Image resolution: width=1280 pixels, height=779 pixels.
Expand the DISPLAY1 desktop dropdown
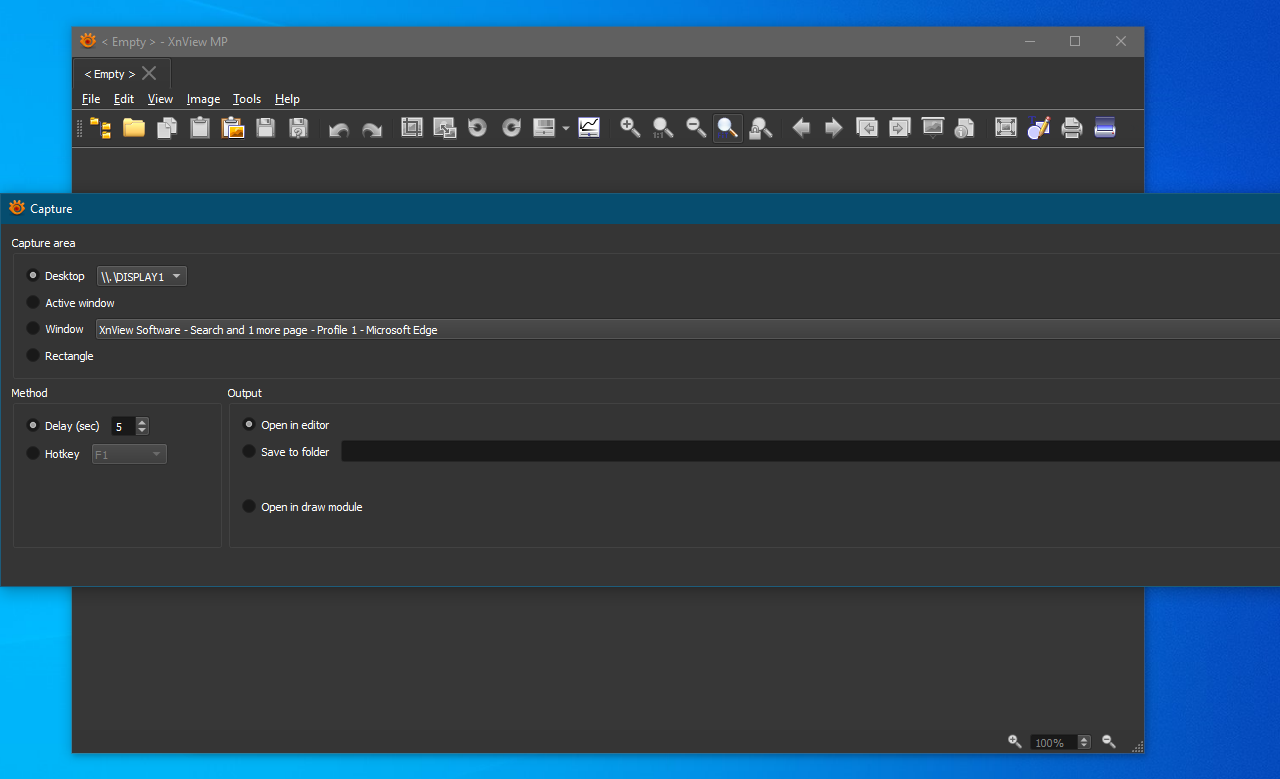[141, 277]
